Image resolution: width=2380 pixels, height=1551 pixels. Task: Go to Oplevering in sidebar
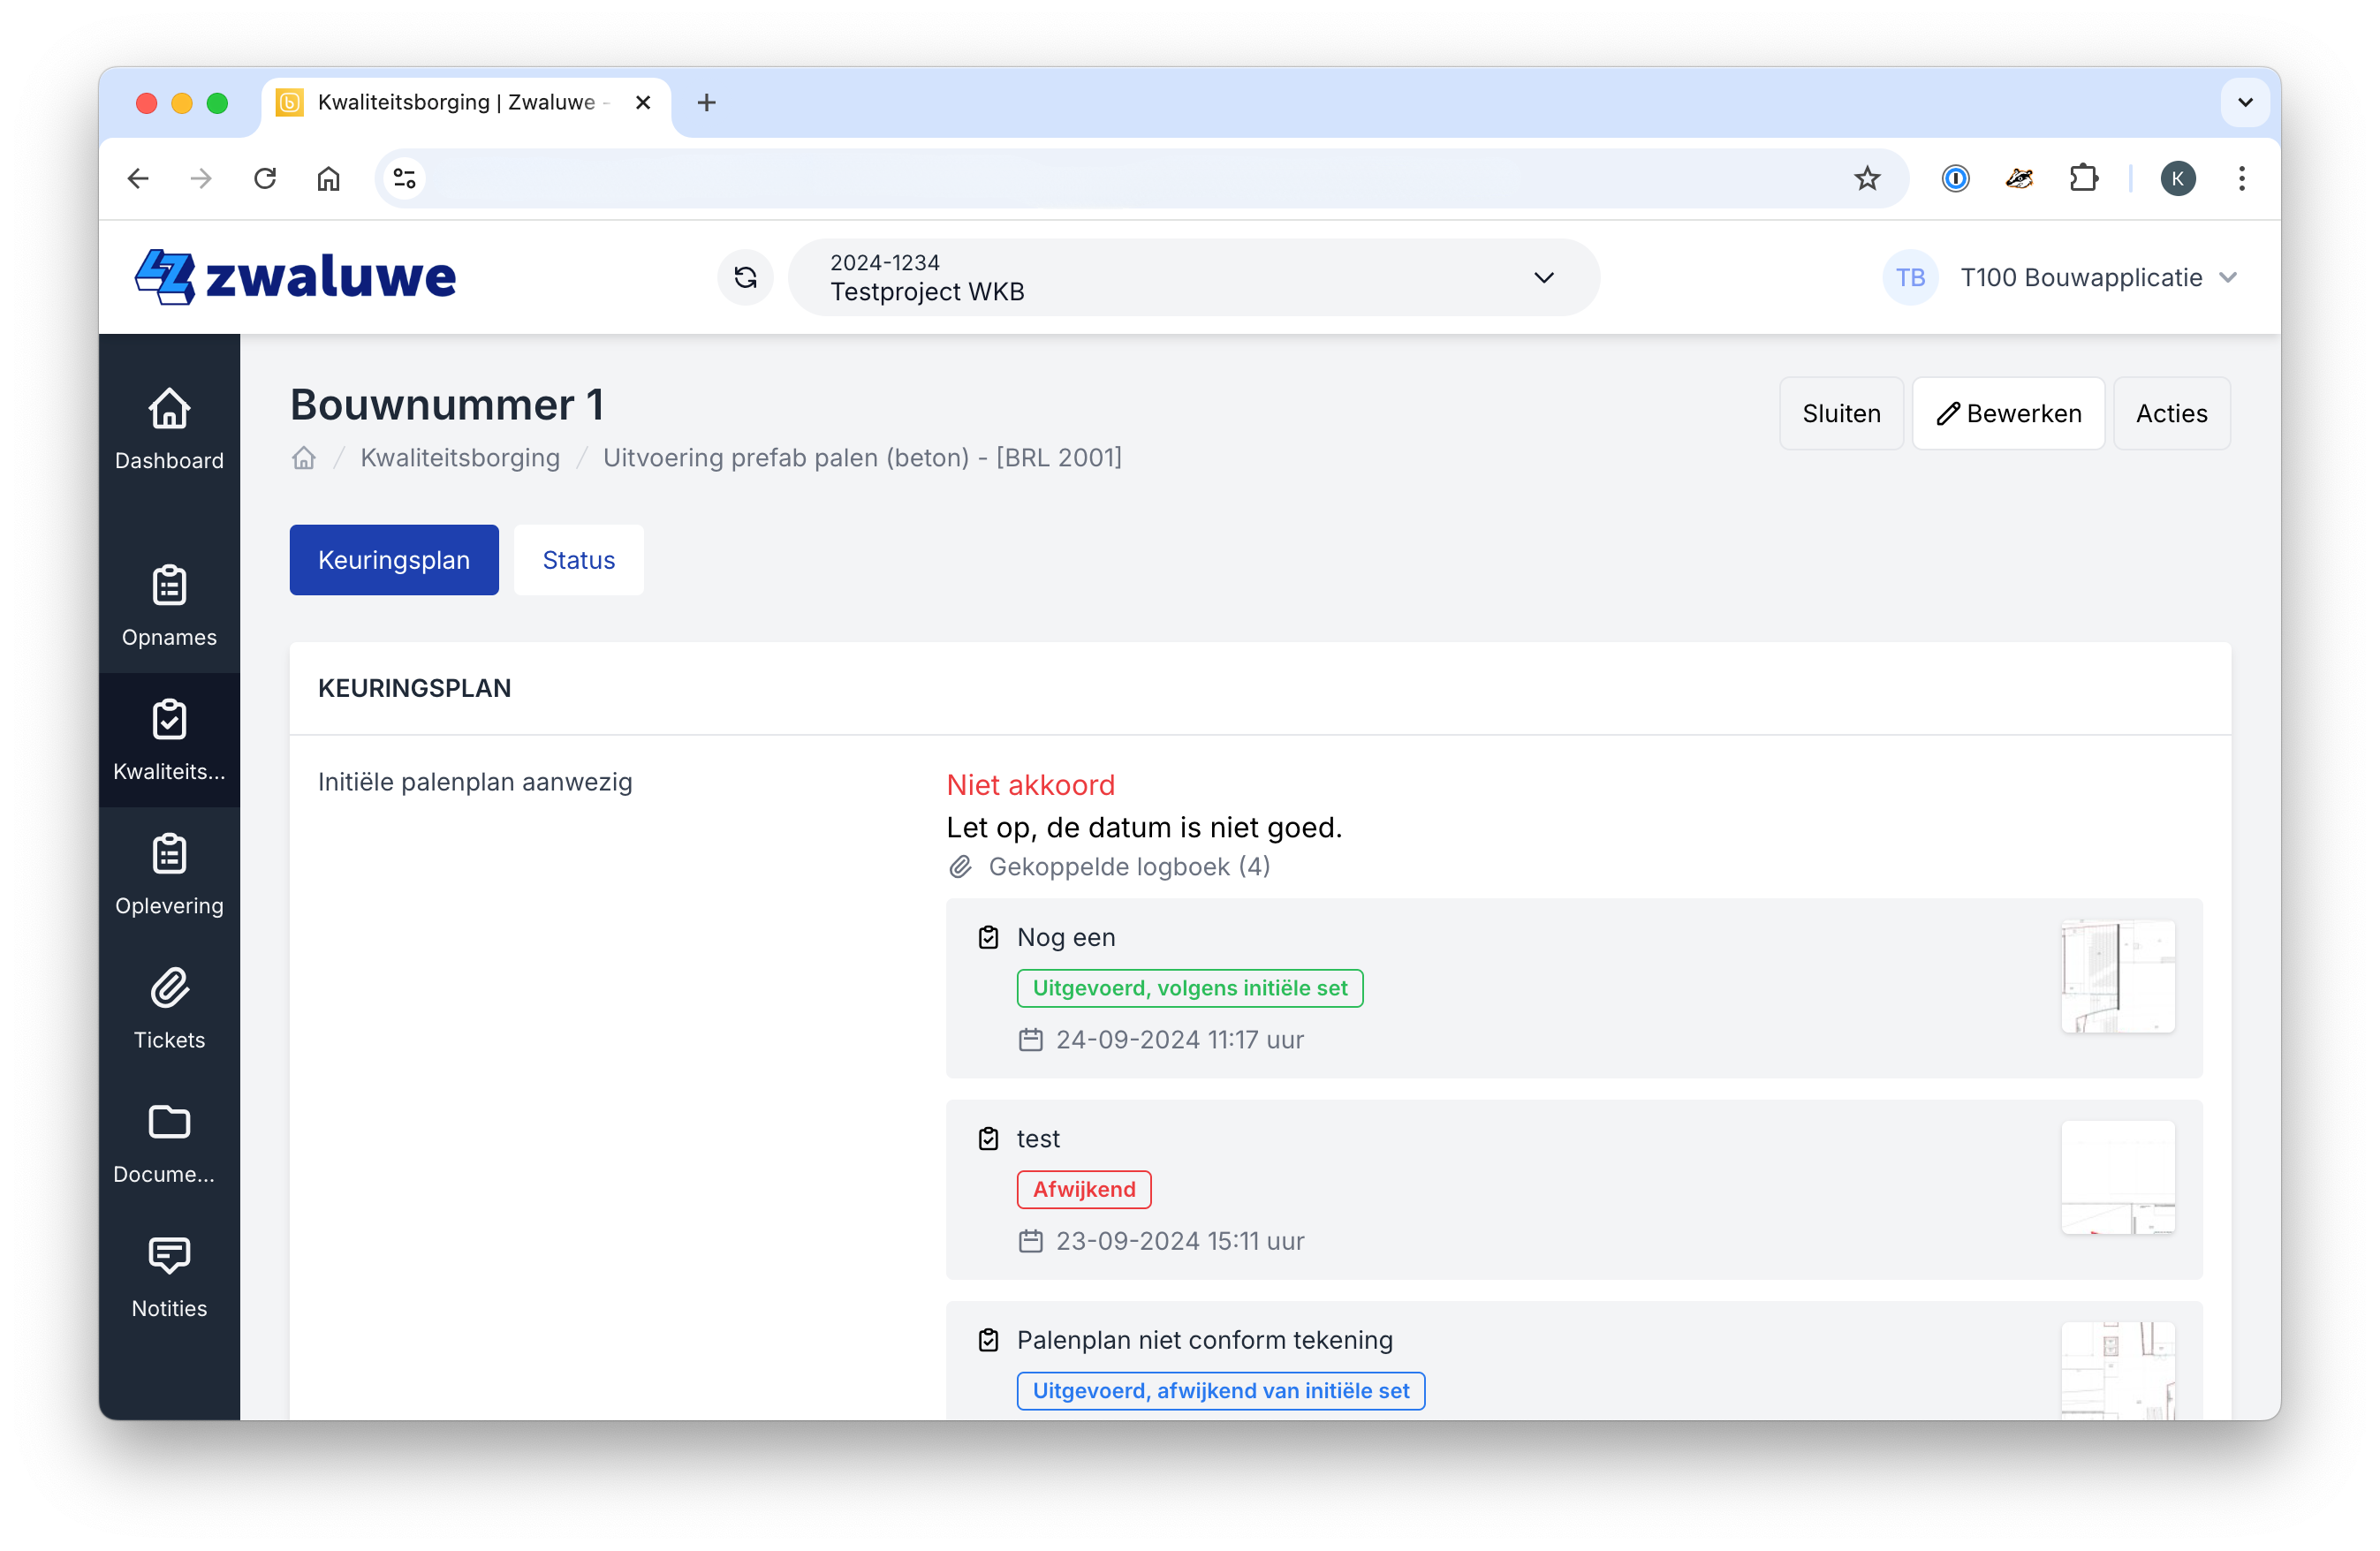(x=169, y=875)
